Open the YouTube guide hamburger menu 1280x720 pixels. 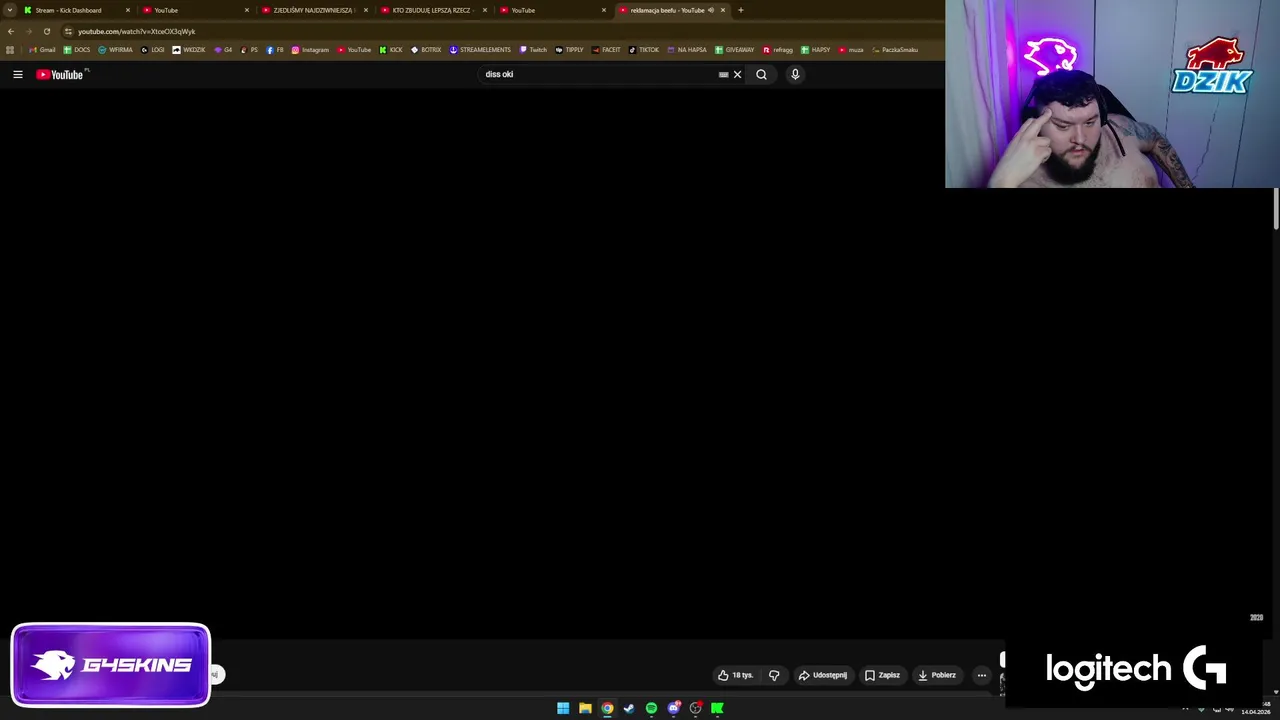(x=17, y=74)
